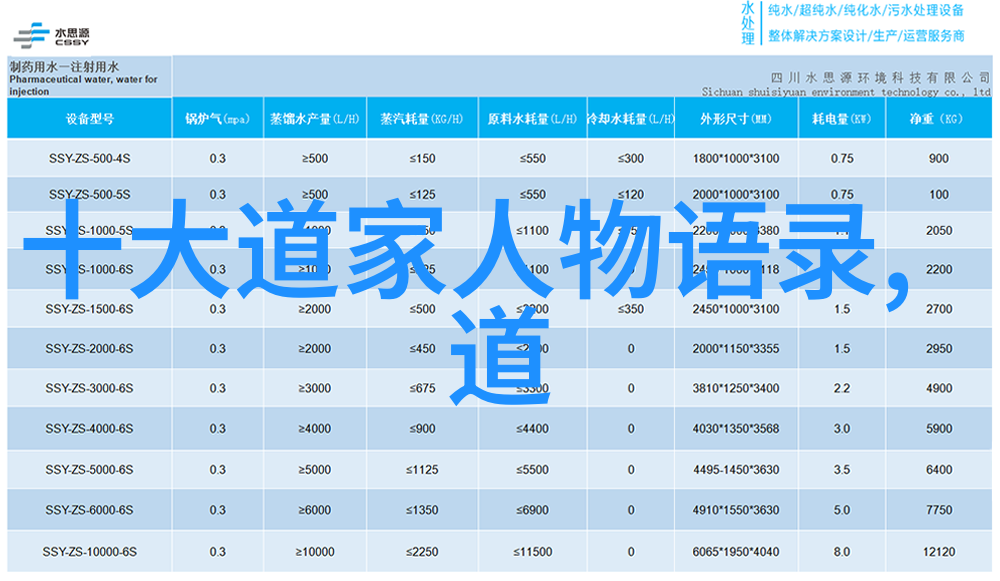Click the steam consumption value ≤675
The image size is (1000, 581).
click(x=422, y=388)
